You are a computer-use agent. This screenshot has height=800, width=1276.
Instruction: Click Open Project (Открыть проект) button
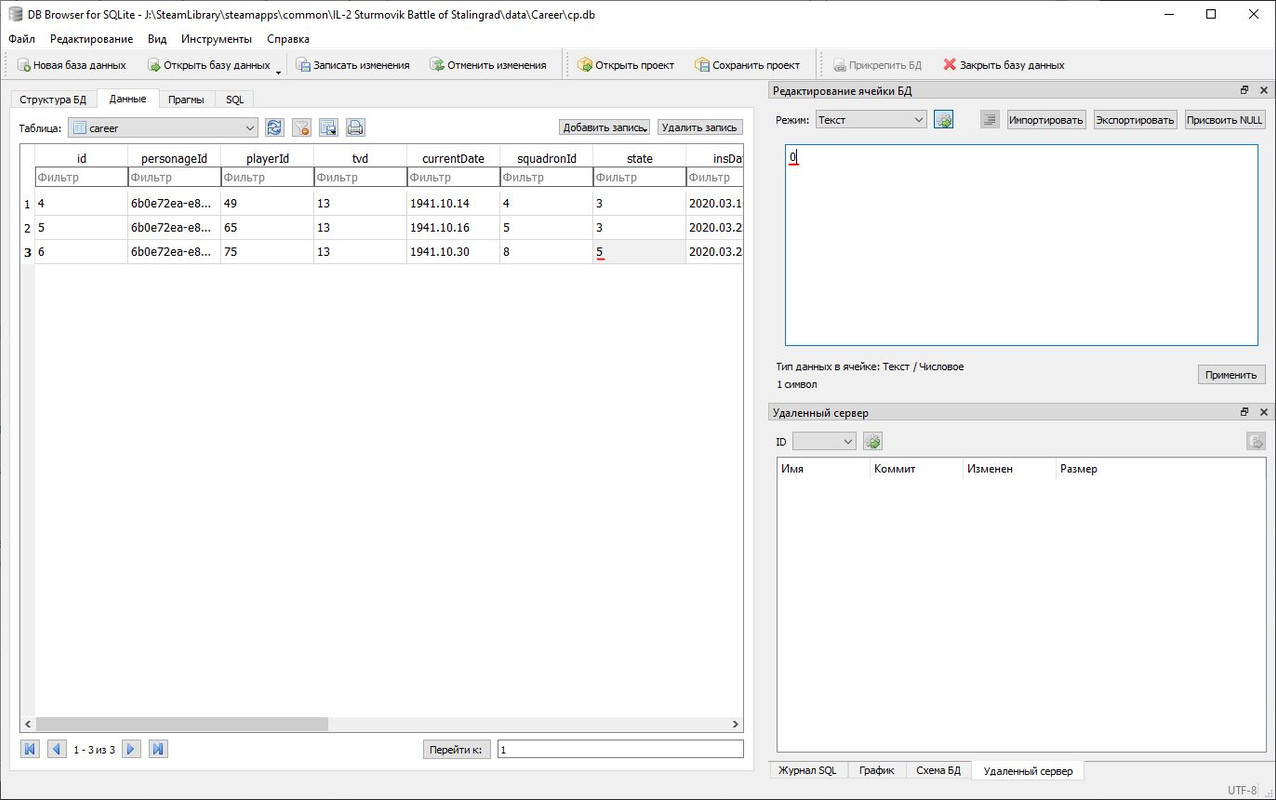[x=626, y=65]
